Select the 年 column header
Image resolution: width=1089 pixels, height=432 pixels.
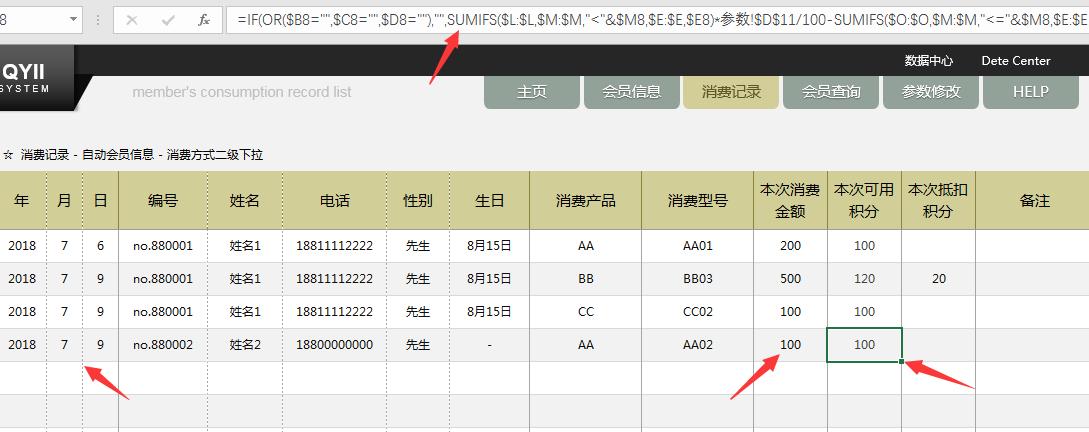22,201
